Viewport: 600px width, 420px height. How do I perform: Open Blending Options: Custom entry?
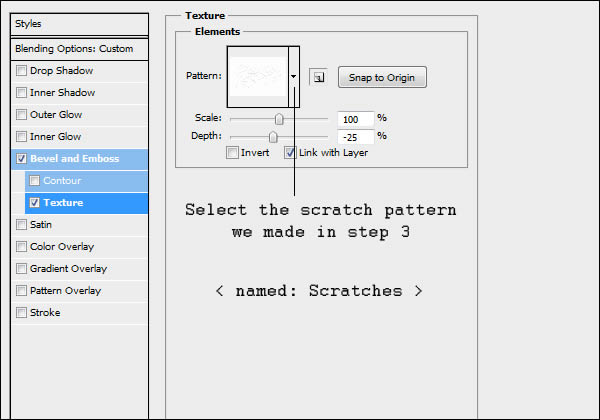(x=80, y=49)
